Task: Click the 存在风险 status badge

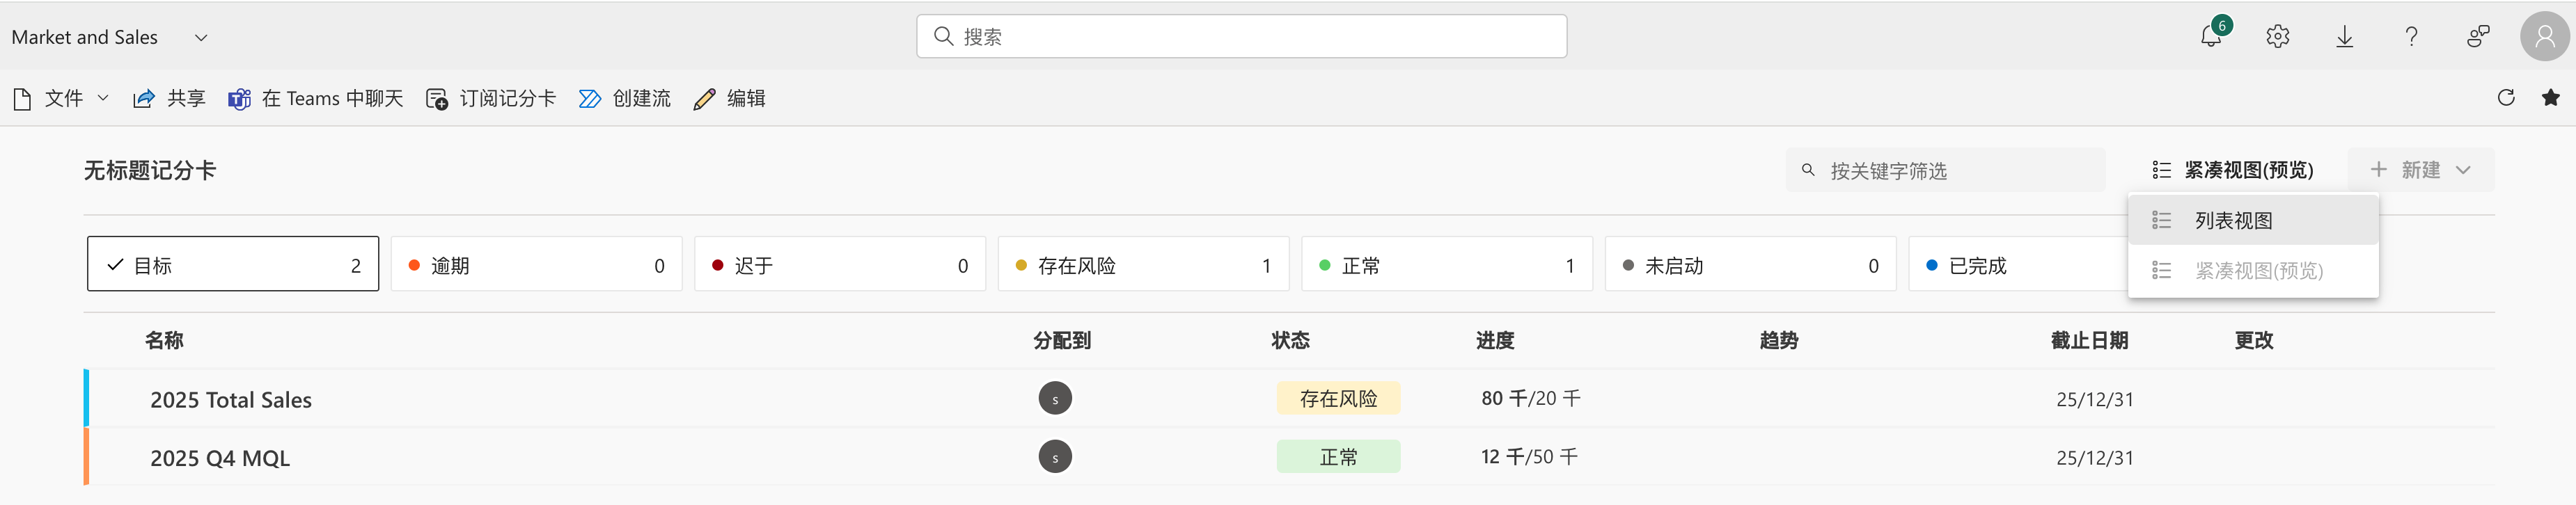Action: 1338,398
